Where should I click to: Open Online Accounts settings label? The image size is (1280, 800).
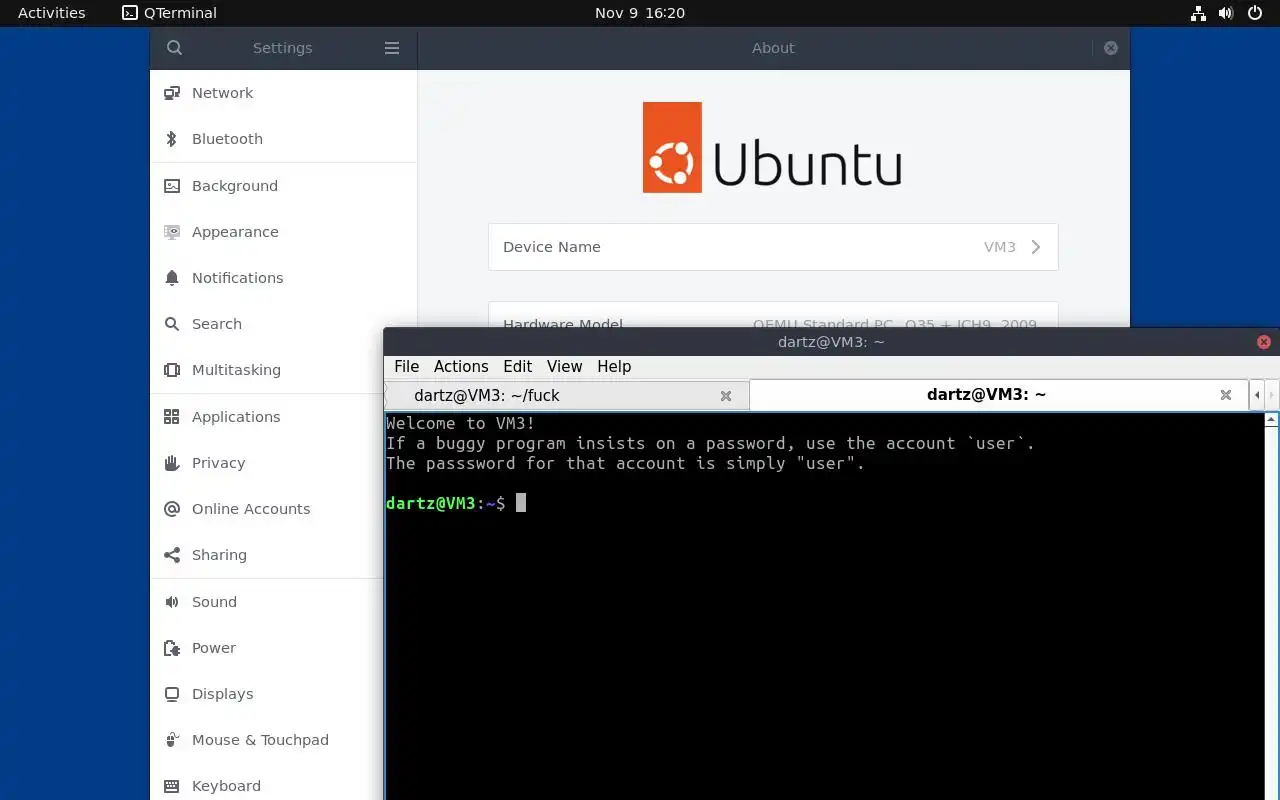click(251, 509)
